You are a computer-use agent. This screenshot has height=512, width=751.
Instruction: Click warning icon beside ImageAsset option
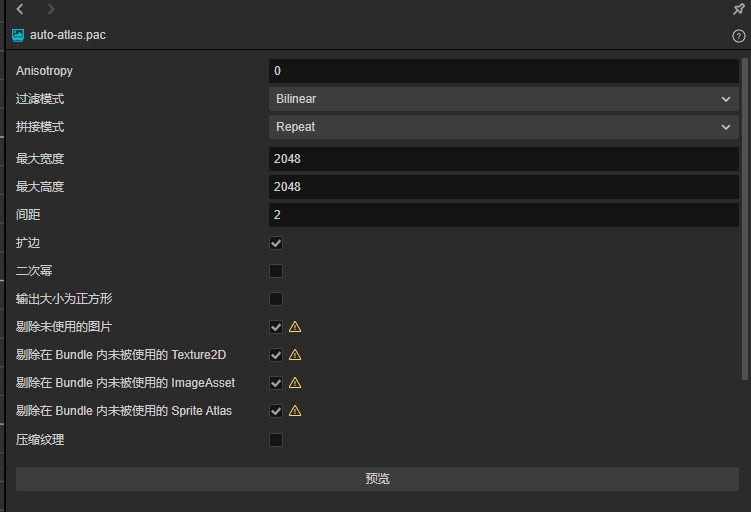point(295,383)
